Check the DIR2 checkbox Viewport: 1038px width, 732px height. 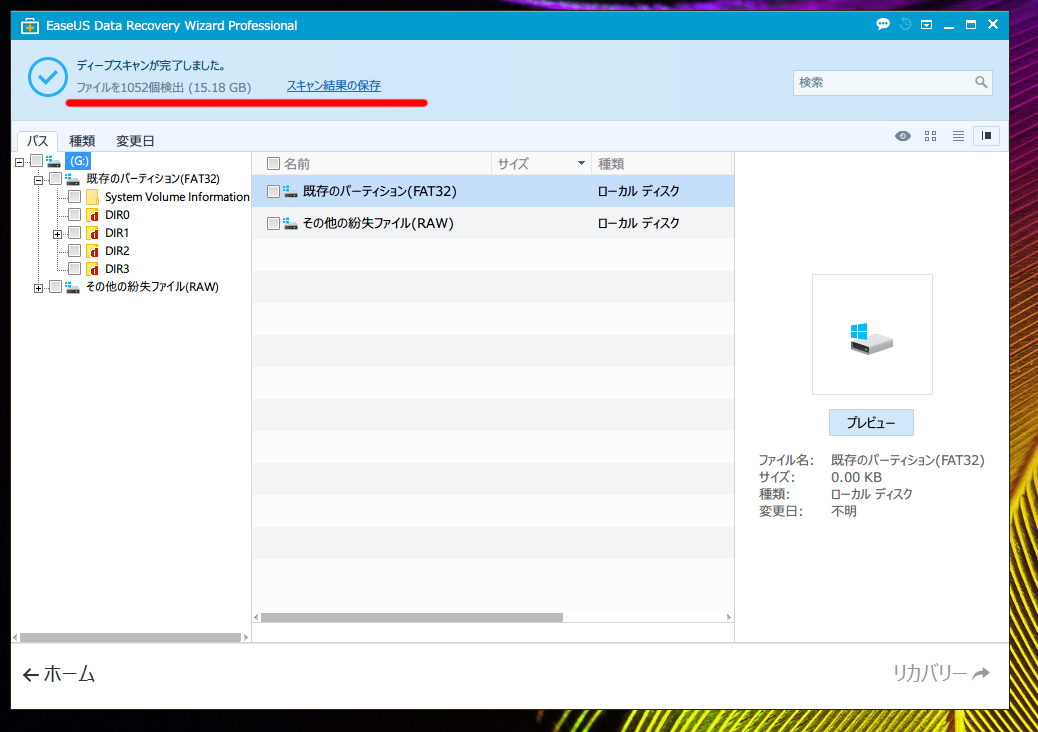tap(74, 251)
